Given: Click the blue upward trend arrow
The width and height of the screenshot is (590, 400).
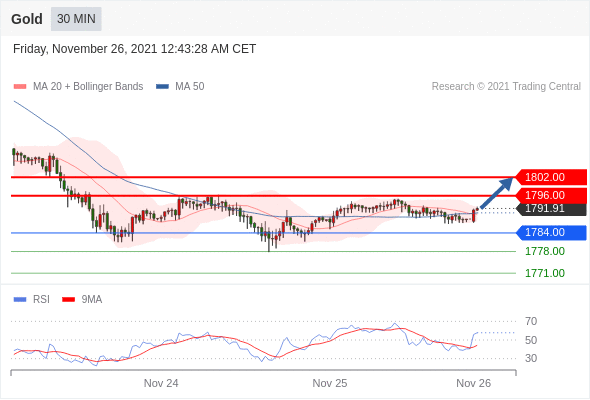Looking at the screenshot, I should pos(497,192).
